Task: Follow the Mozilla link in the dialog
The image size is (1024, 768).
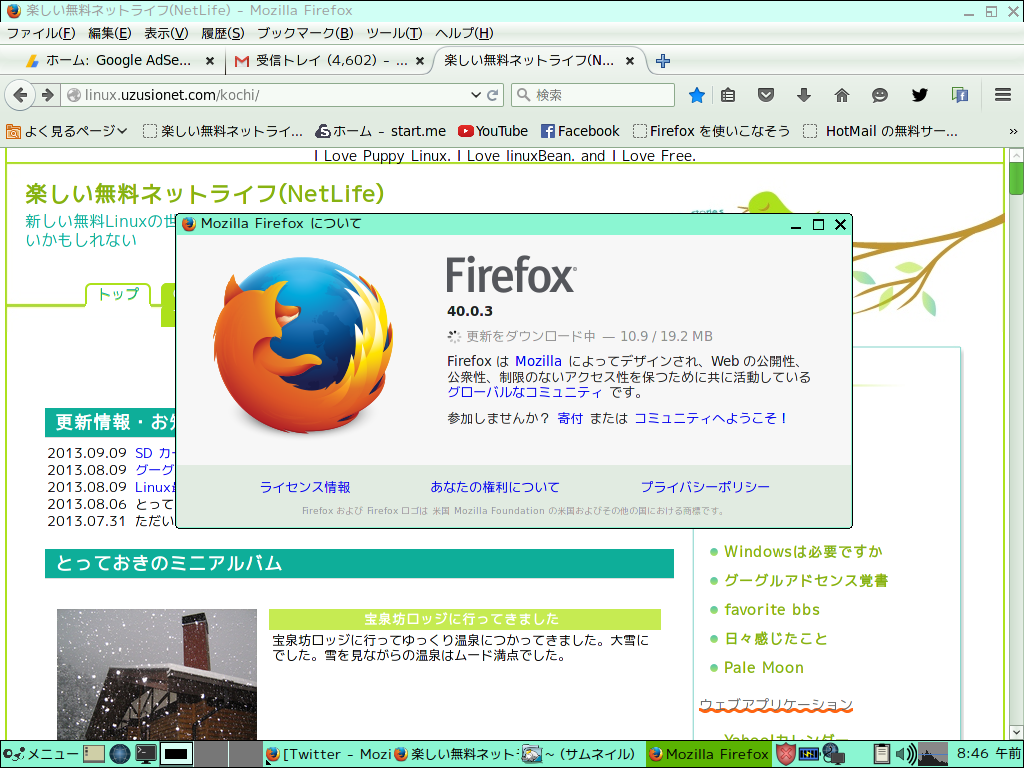Action: click(538, 361)
